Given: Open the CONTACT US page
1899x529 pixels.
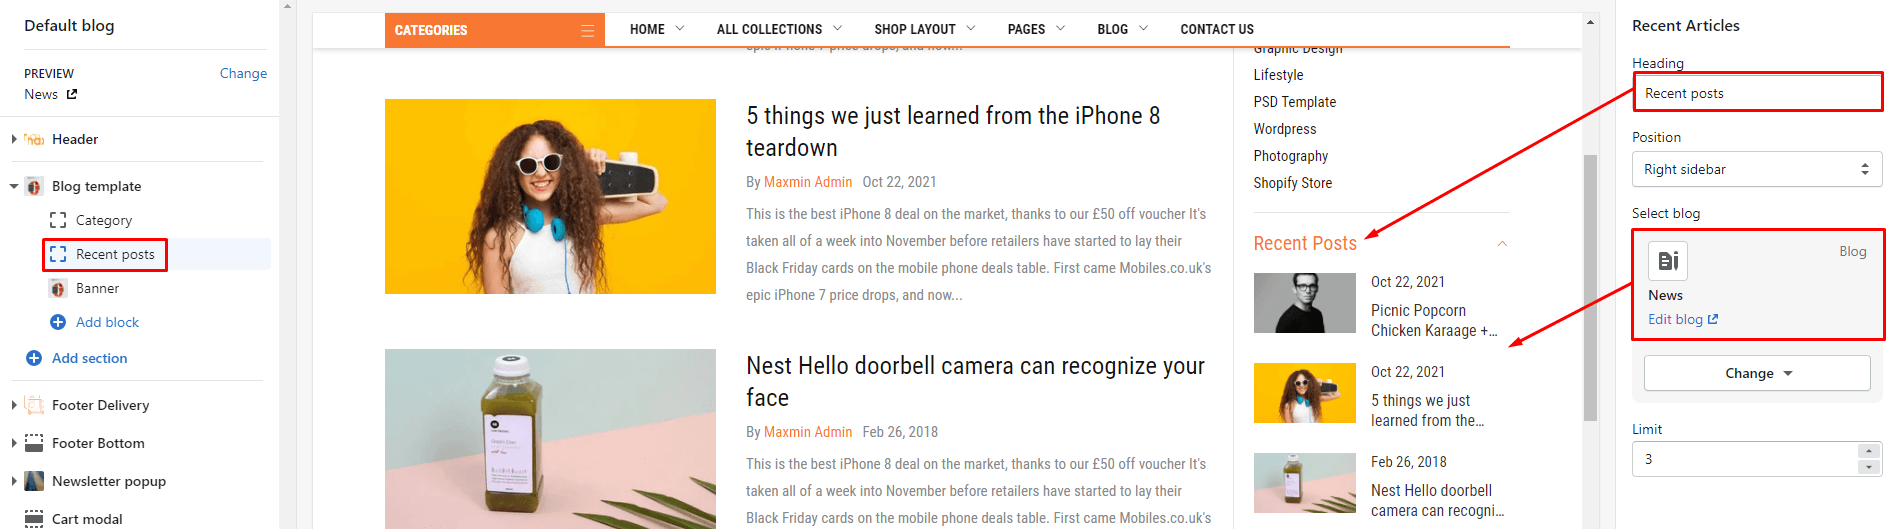Looking at the screenshot, I should point(1217,29).
